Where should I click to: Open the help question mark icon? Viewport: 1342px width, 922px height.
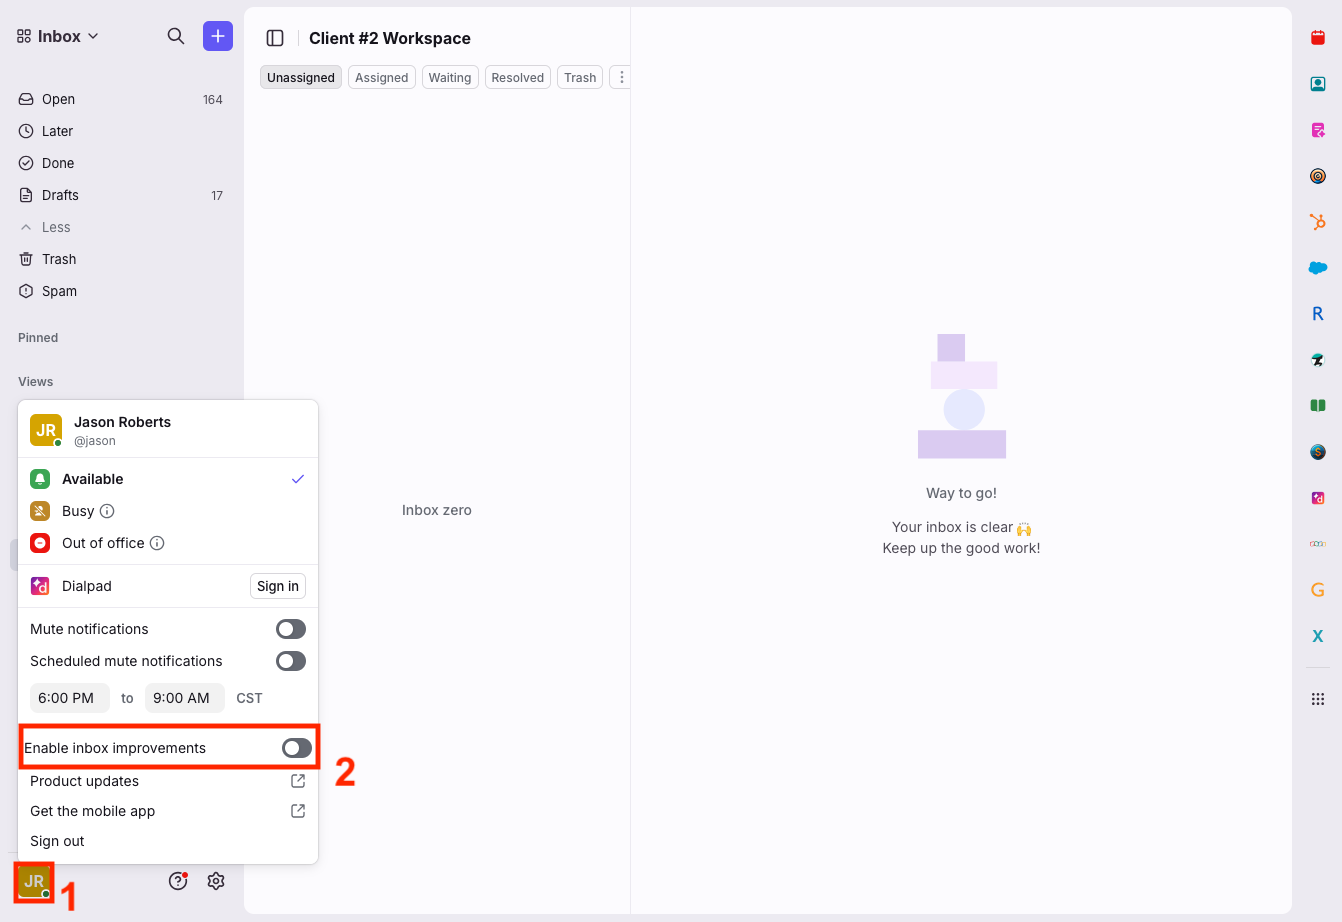pos(178,881)
